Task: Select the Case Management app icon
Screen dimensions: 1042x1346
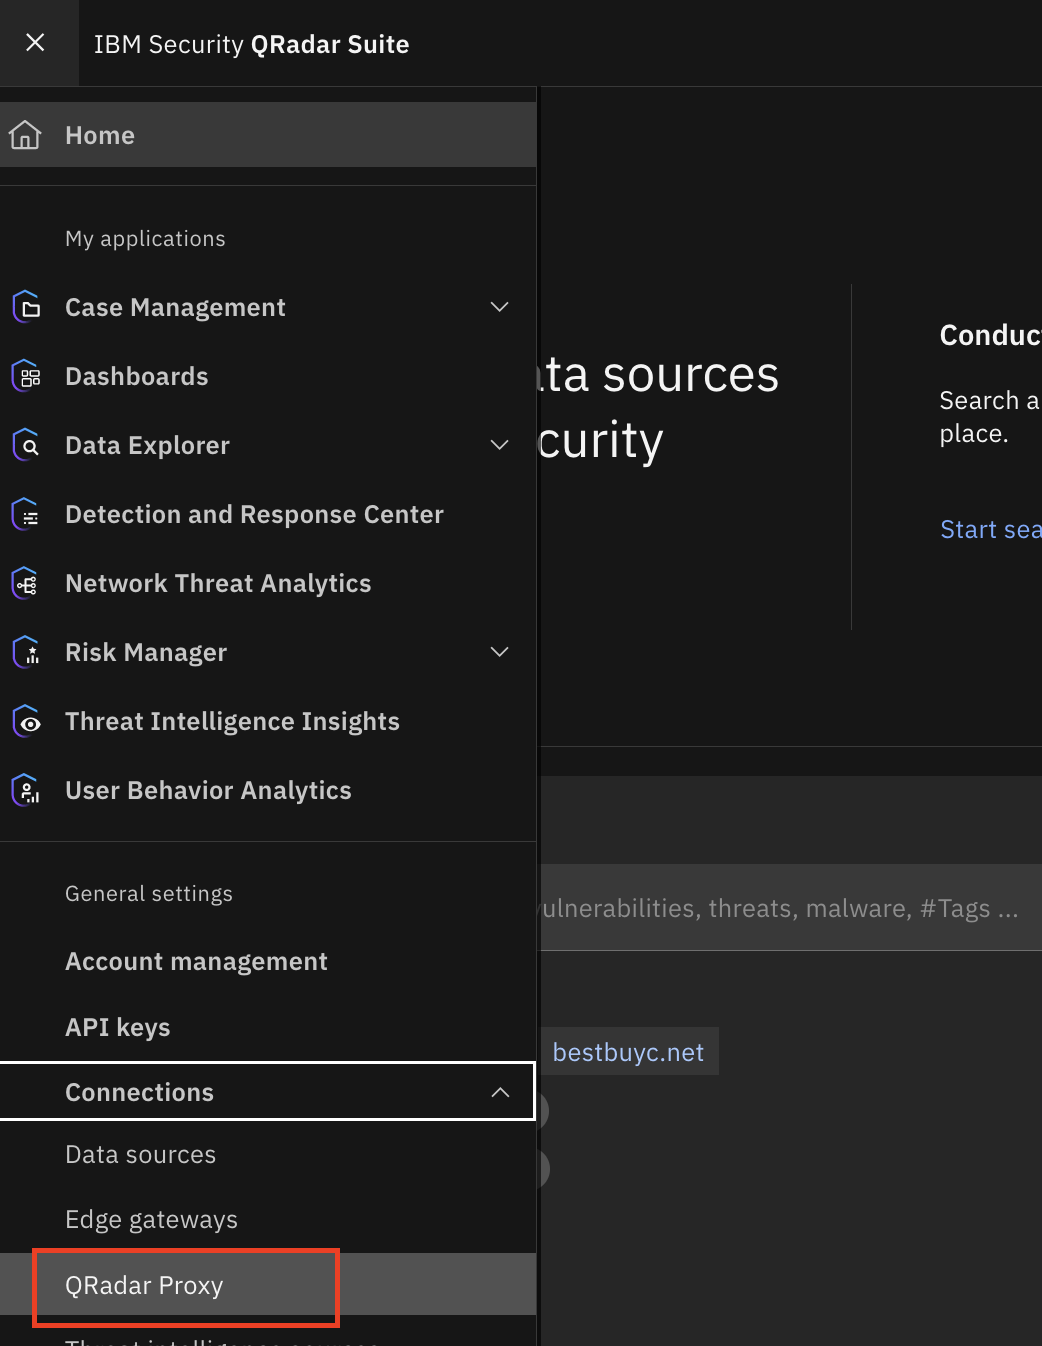Action: [25, 307]
